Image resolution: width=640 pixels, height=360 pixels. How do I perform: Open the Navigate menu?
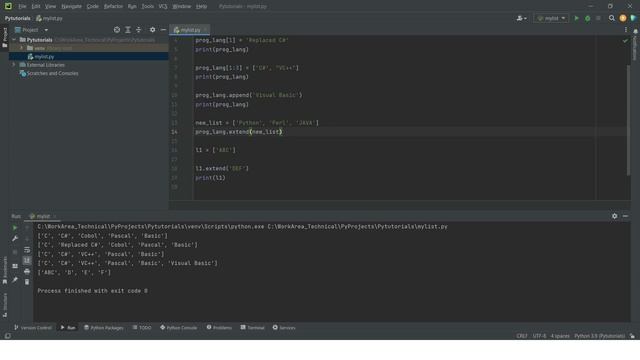point(71,7)
